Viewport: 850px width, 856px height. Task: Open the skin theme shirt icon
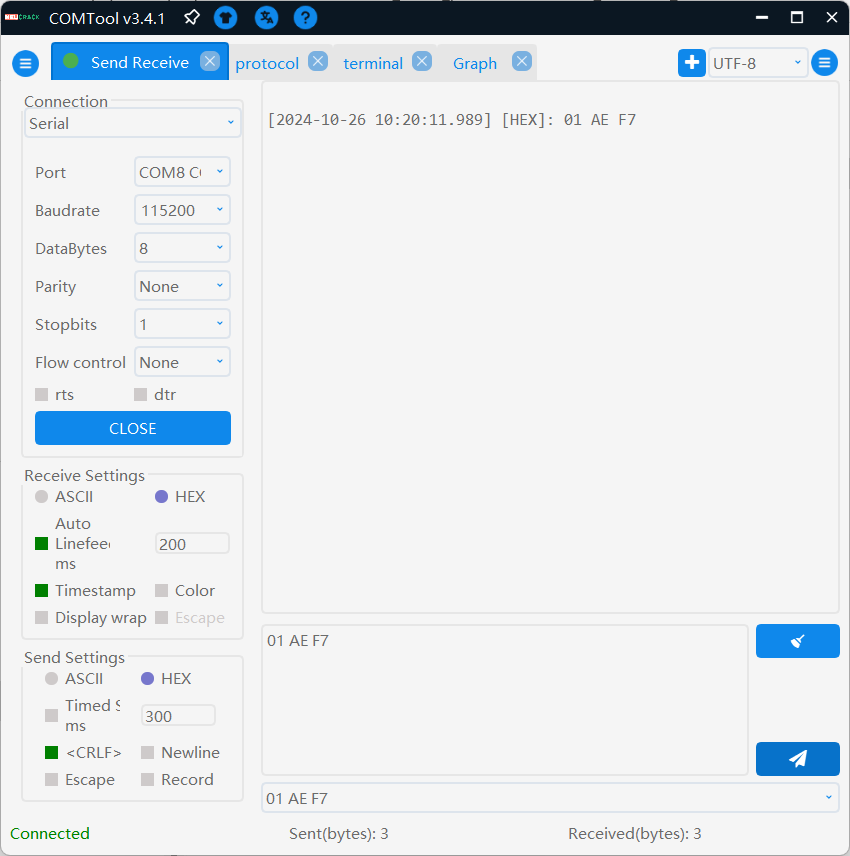pyautogui.click(x=225, y=18)
